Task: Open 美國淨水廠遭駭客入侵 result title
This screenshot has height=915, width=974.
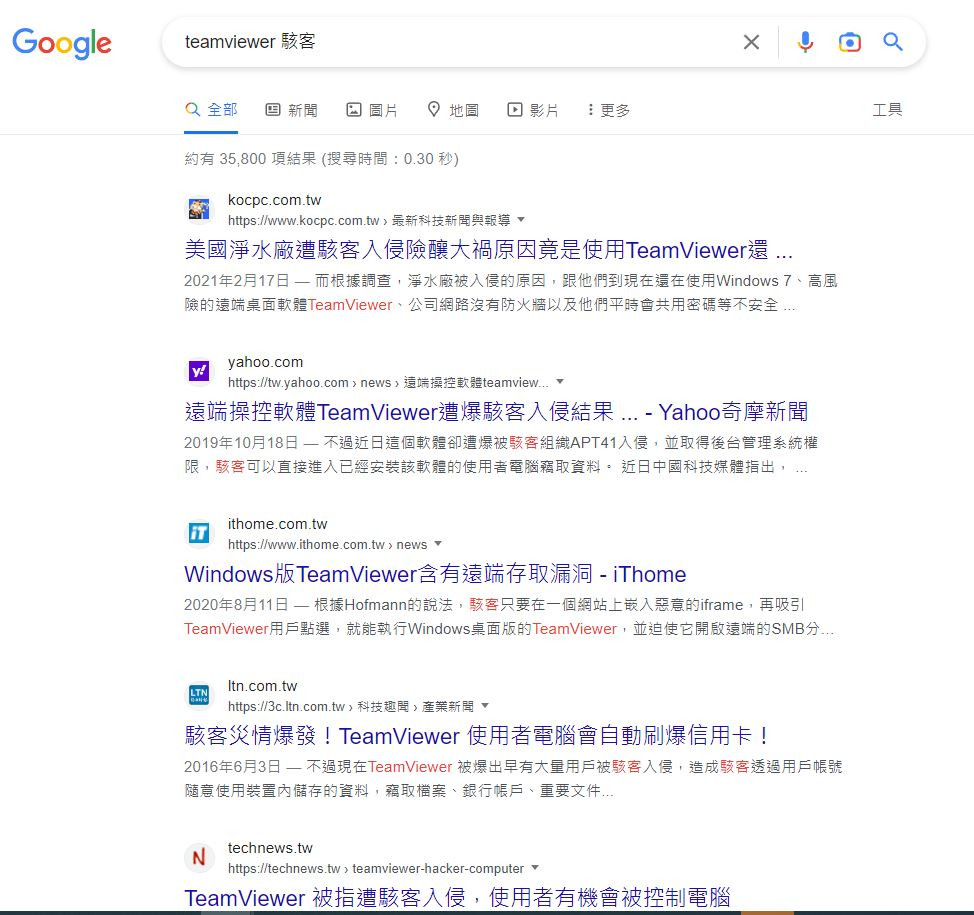Action: pos(488,250)
